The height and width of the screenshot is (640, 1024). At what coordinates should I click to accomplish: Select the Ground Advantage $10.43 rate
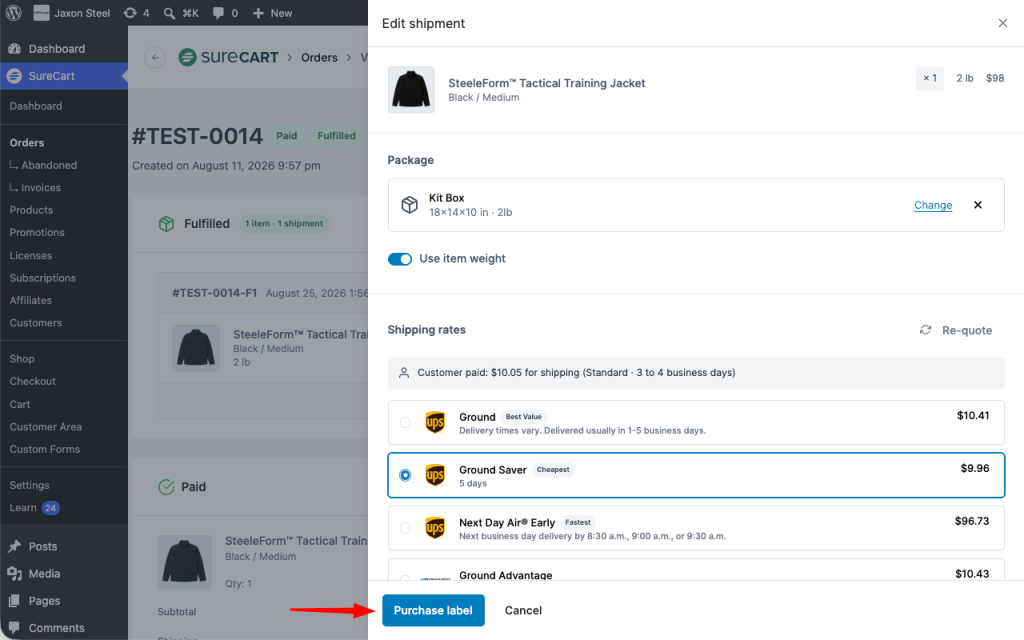696,570
